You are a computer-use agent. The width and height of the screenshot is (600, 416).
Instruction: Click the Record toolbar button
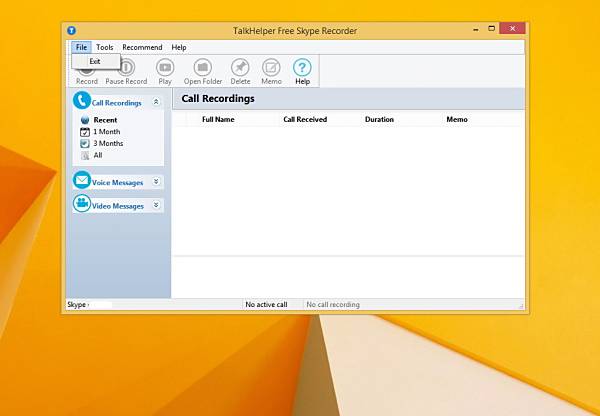87,73
